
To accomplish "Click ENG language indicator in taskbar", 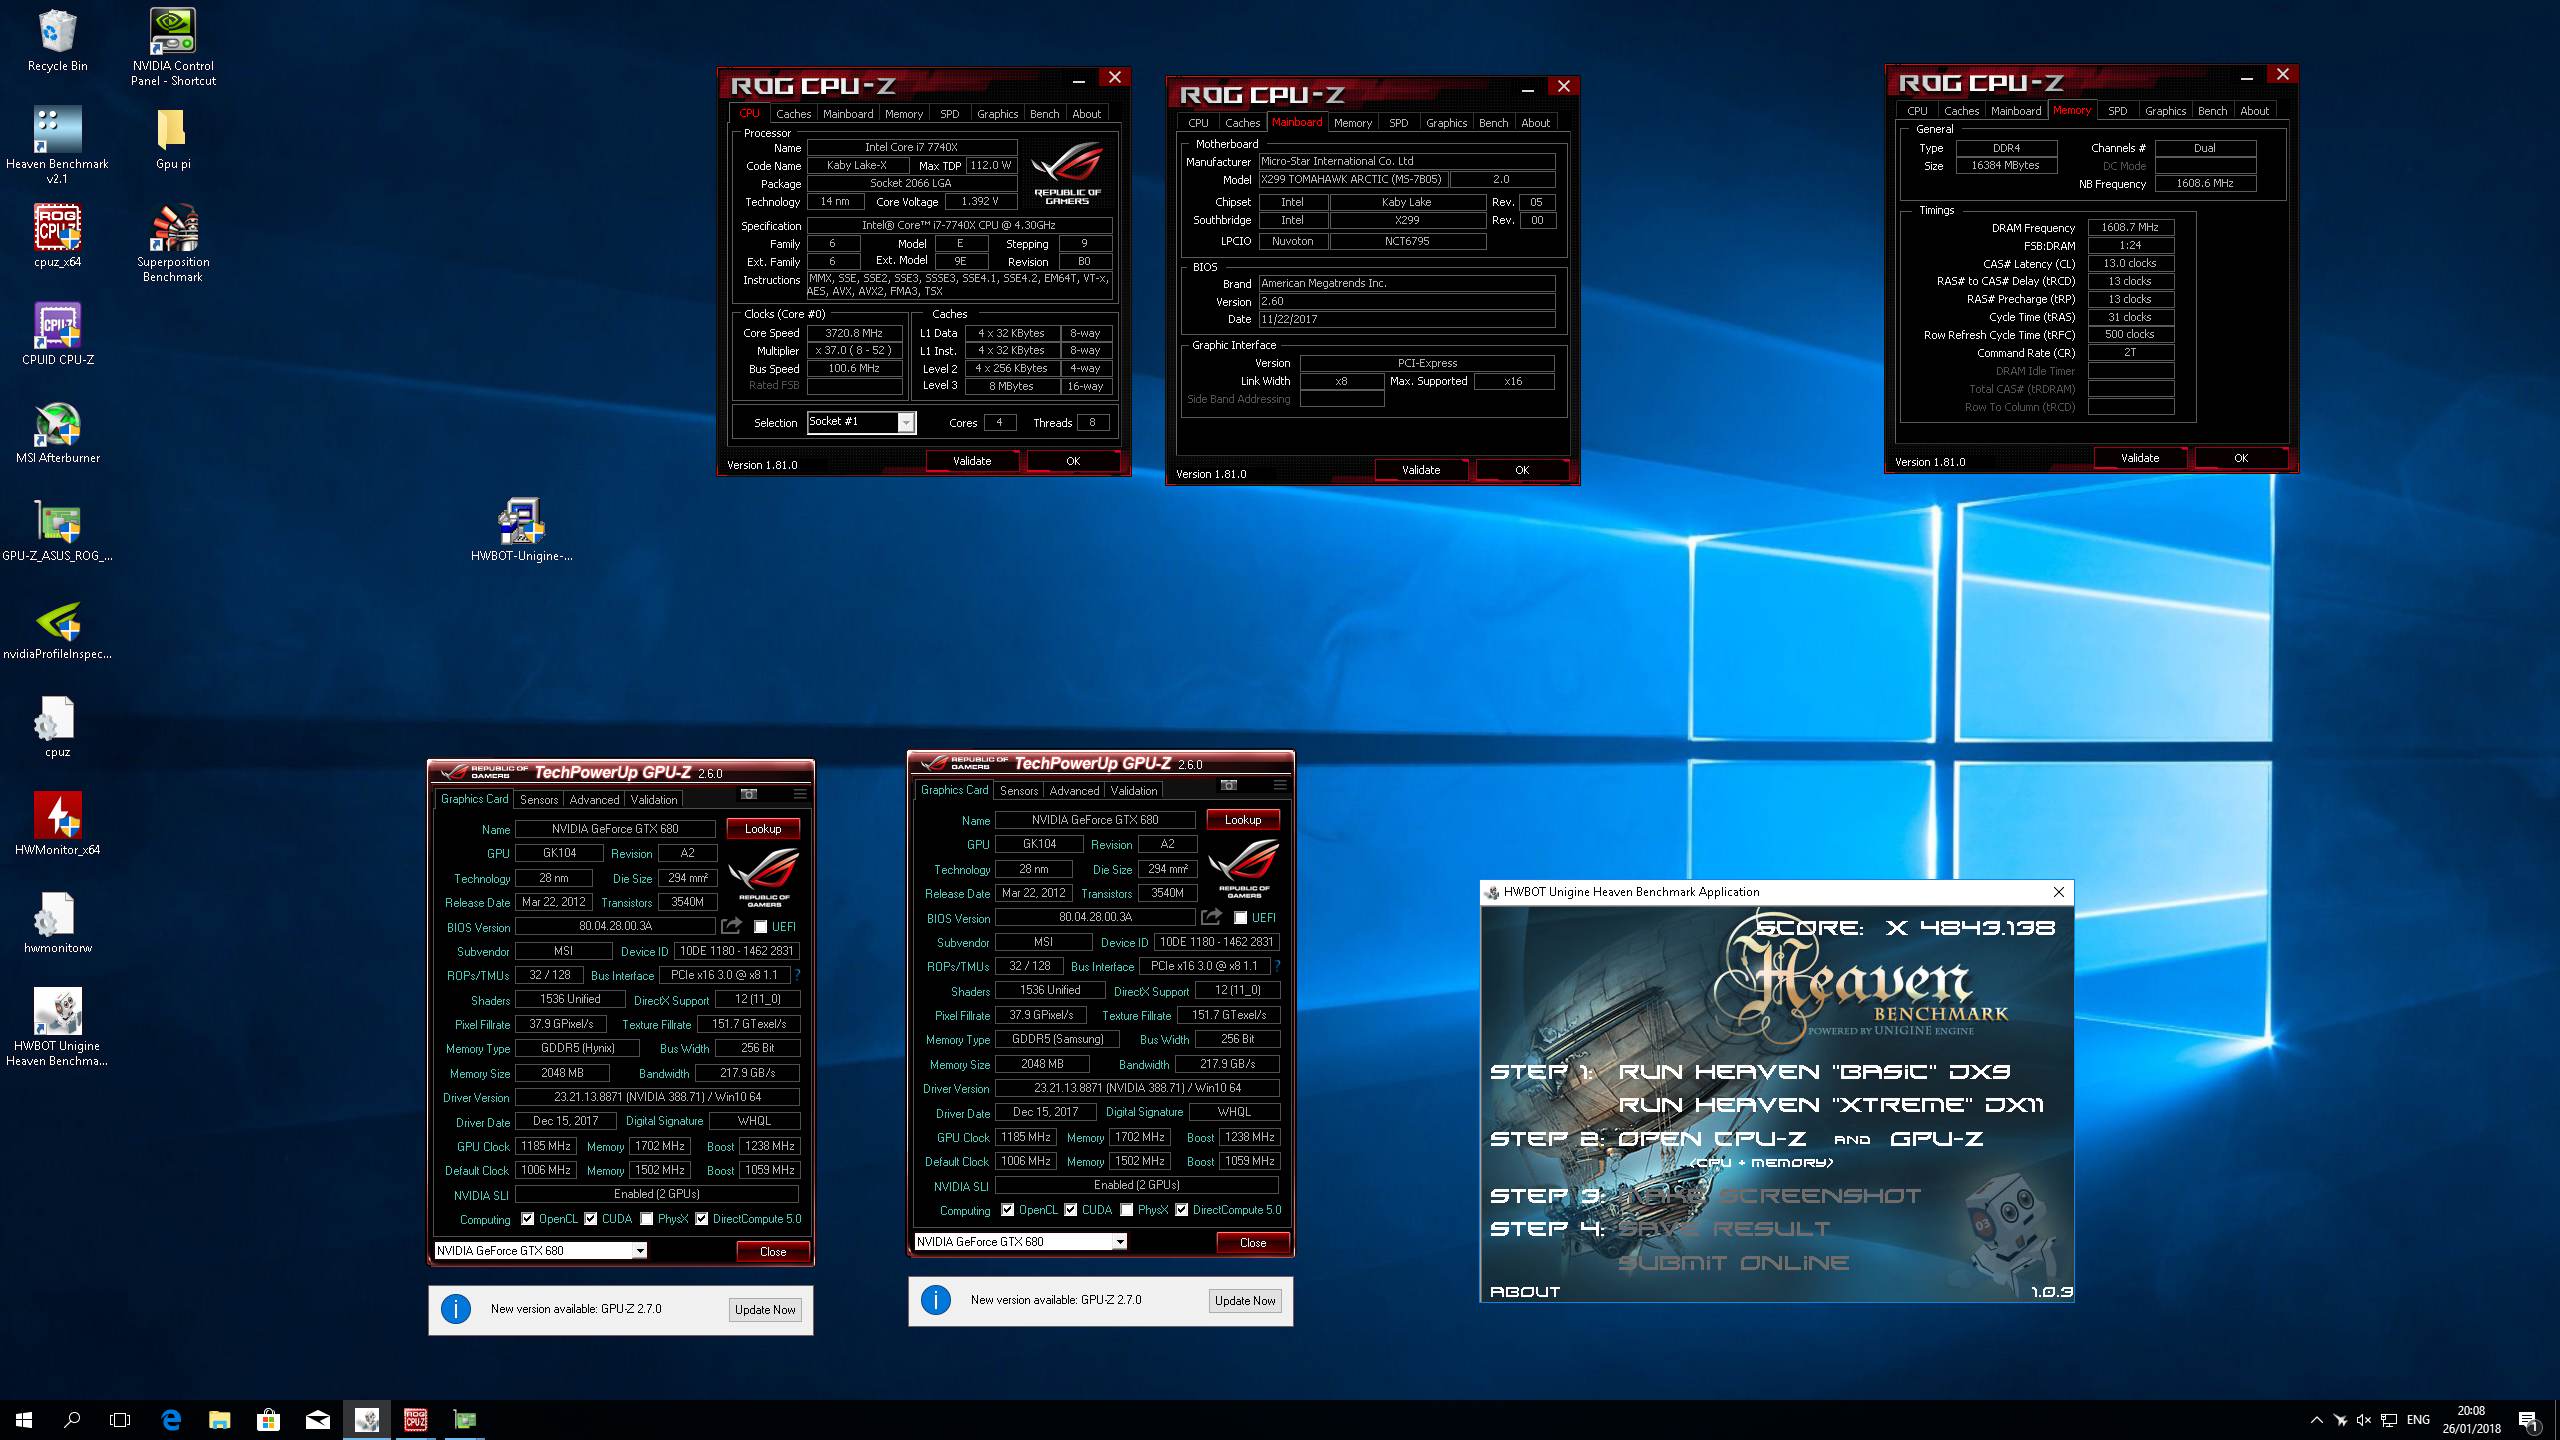I will [2418, 1420].
